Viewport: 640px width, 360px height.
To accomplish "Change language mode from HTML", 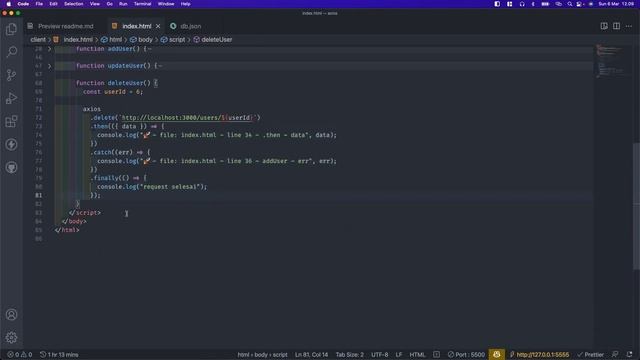I will (417, 355).
